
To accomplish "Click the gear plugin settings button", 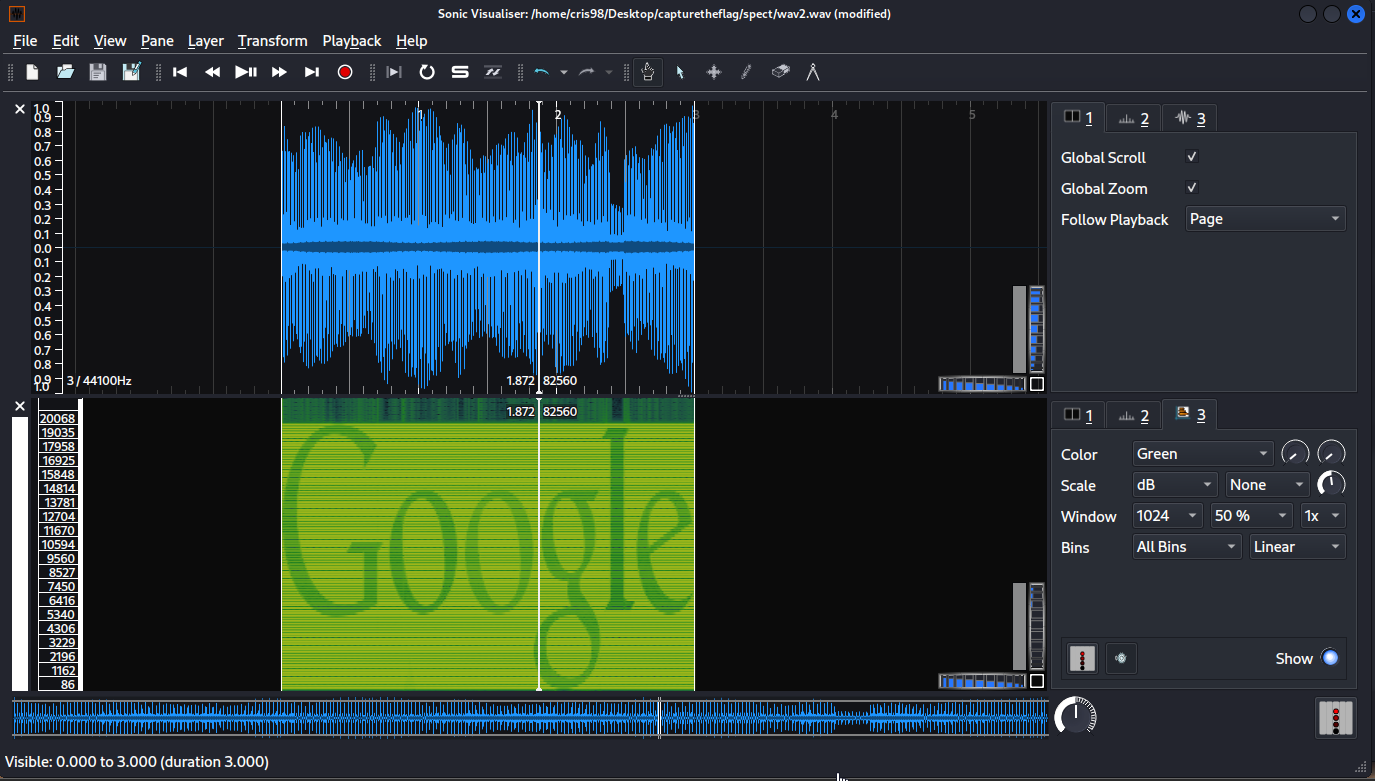I will point(1121,658).
